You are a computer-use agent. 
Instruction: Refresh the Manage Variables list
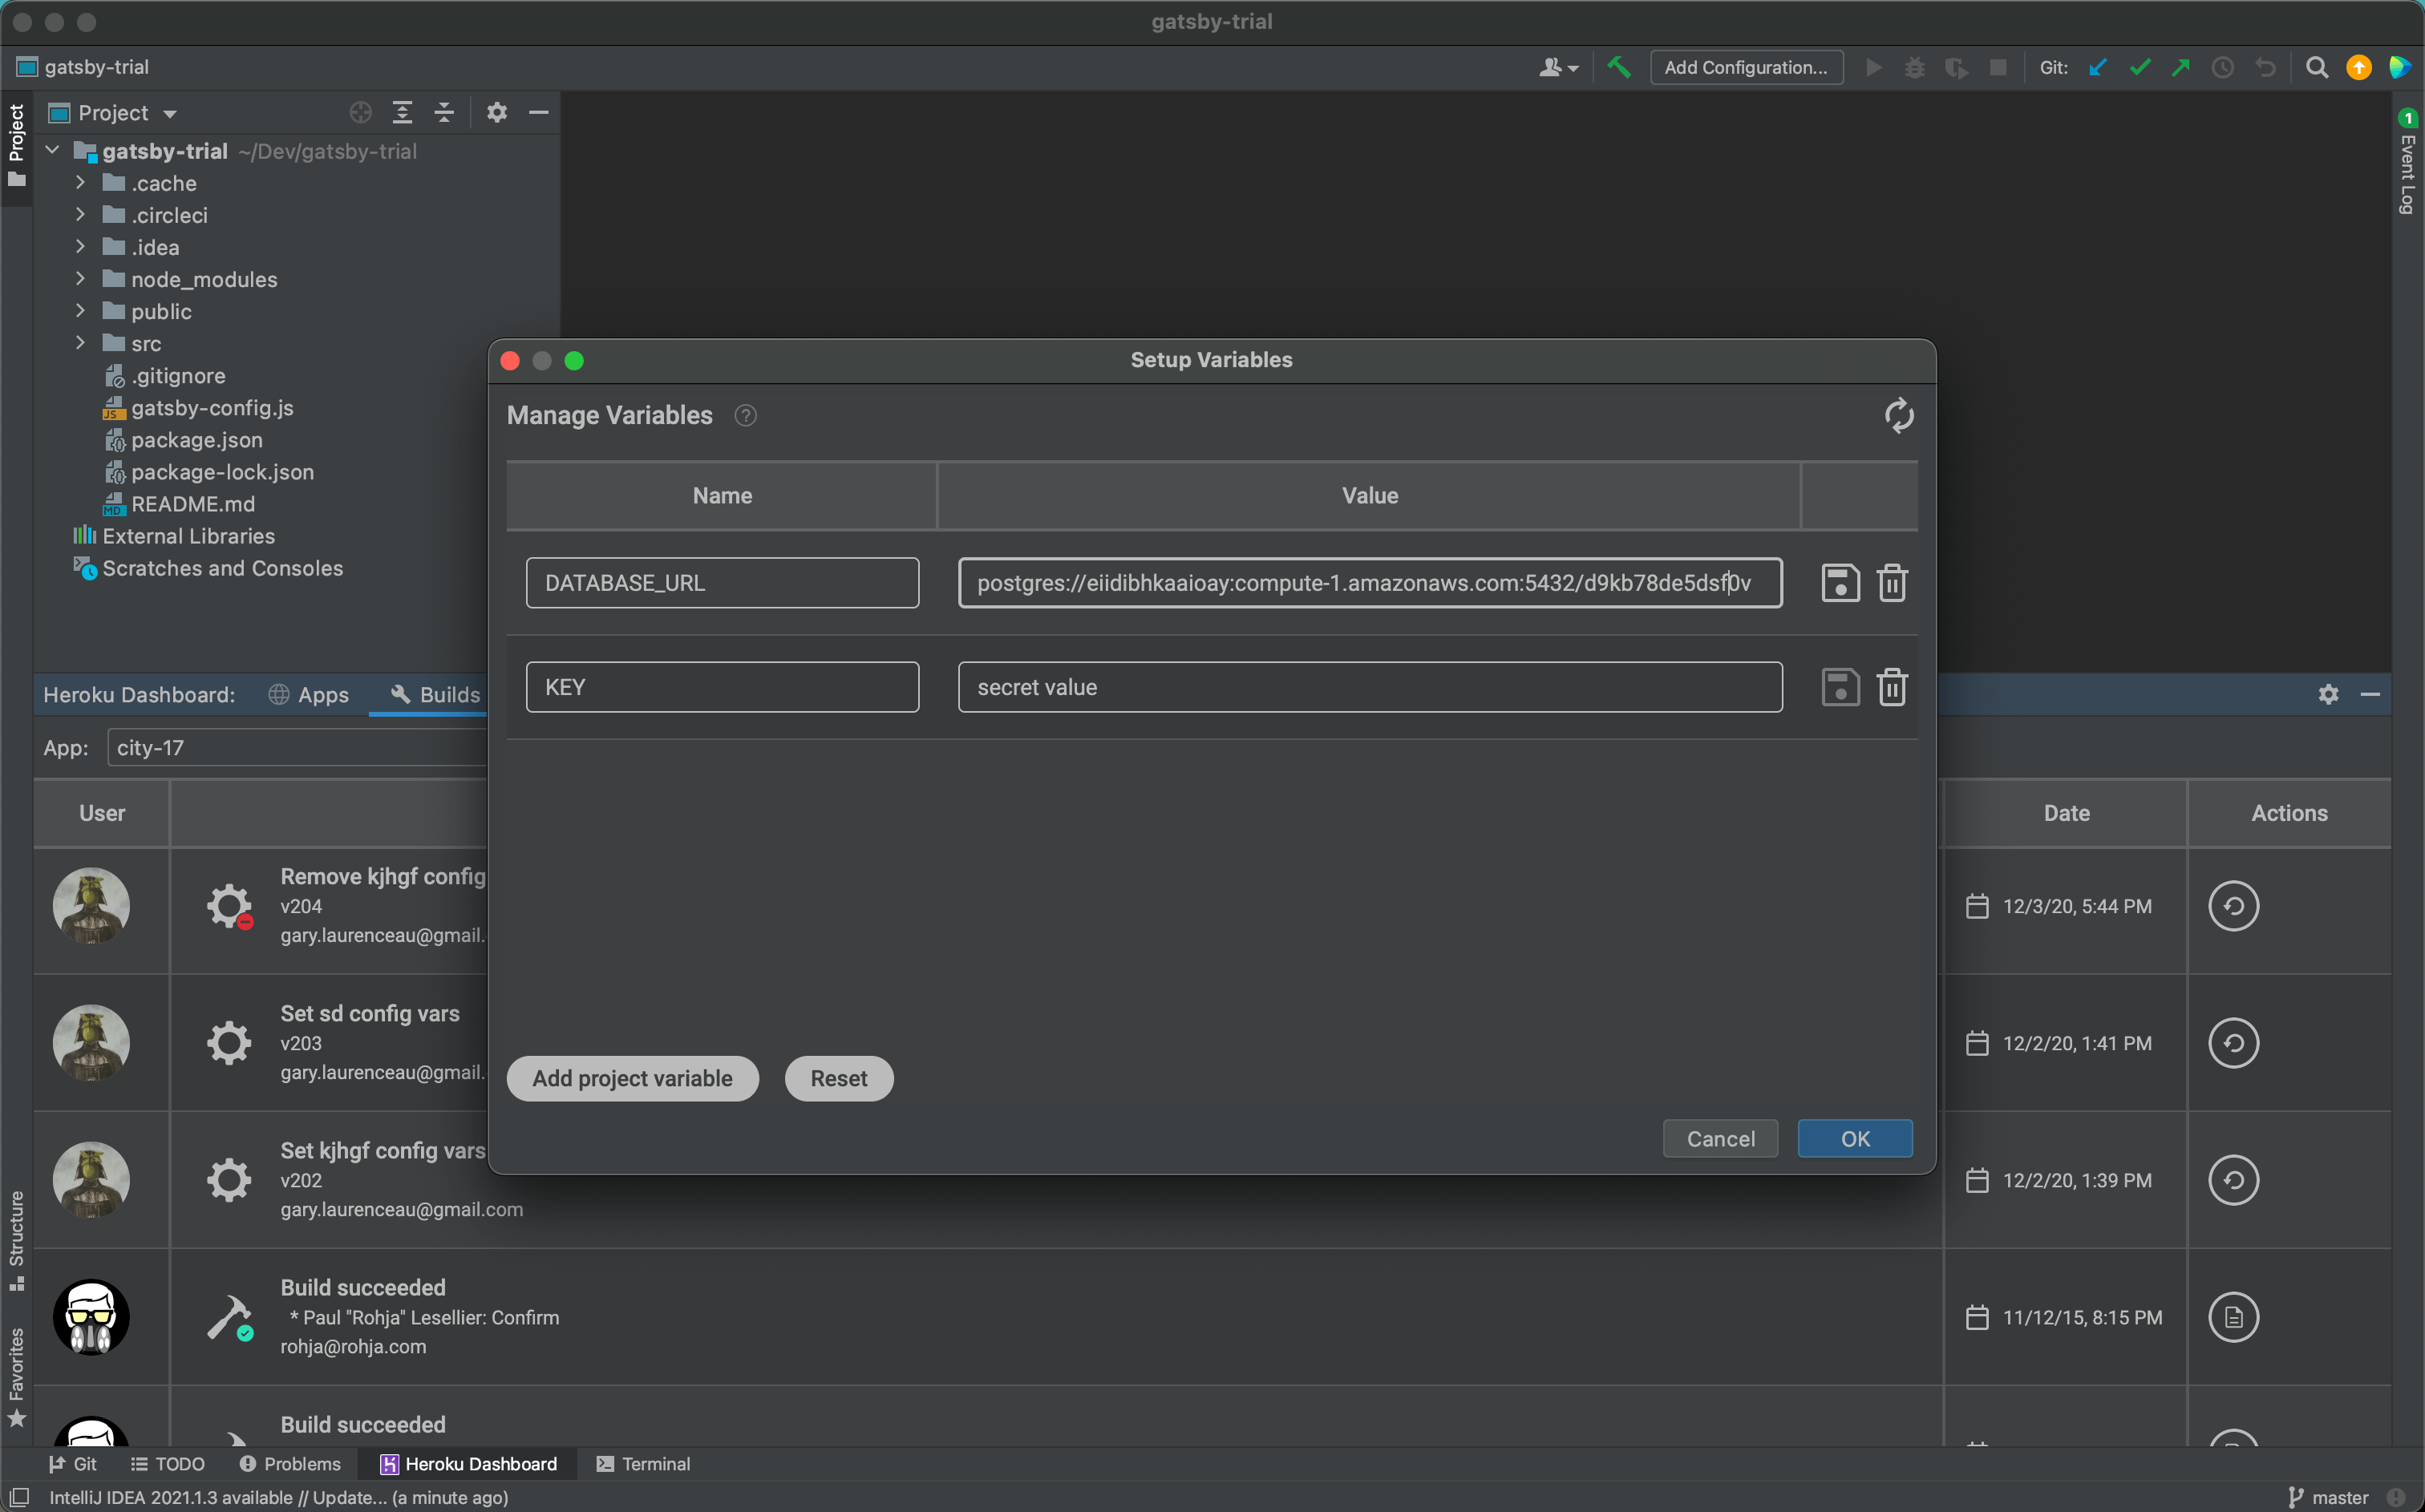click(x=1898, y=415)
